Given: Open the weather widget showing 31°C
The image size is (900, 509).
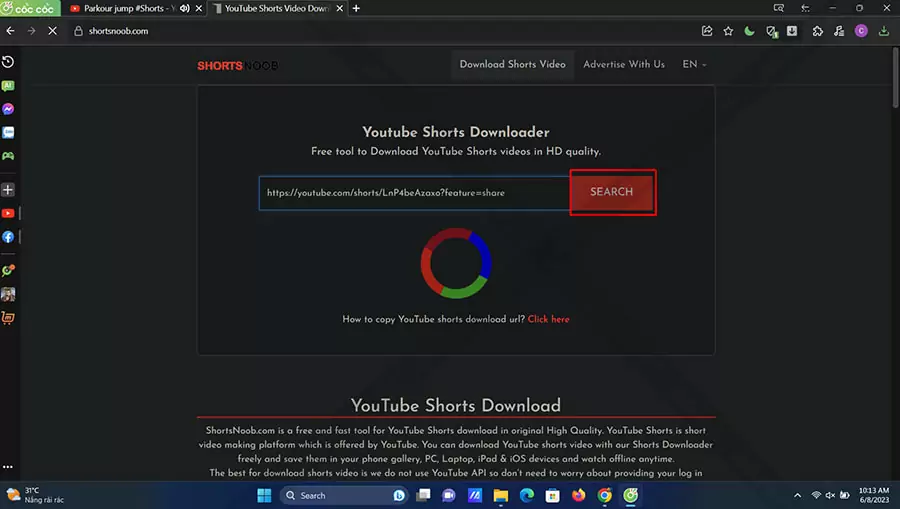Looking at the screenshot, I should [x=36, y=495].
